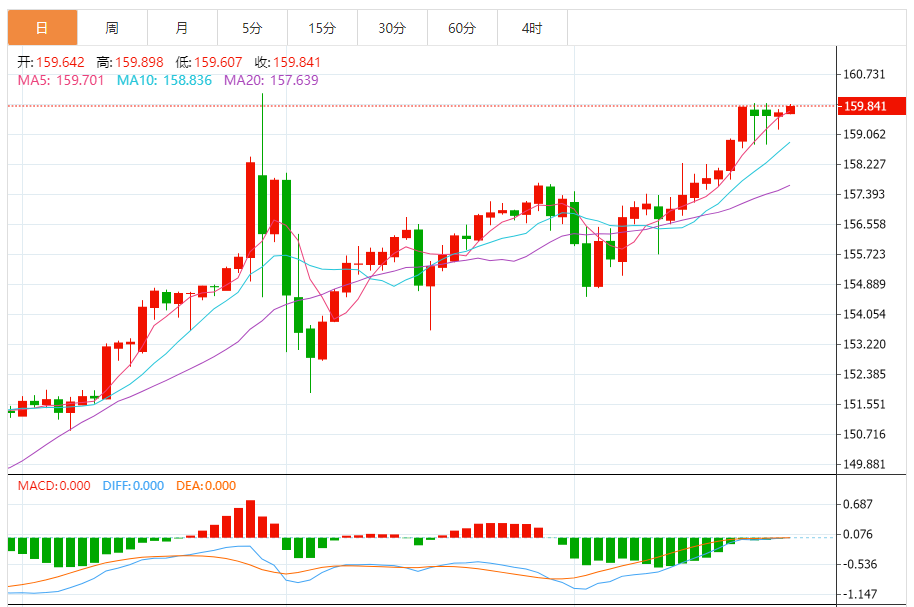Click the 155.723 price axis label

tap(864, 254)
